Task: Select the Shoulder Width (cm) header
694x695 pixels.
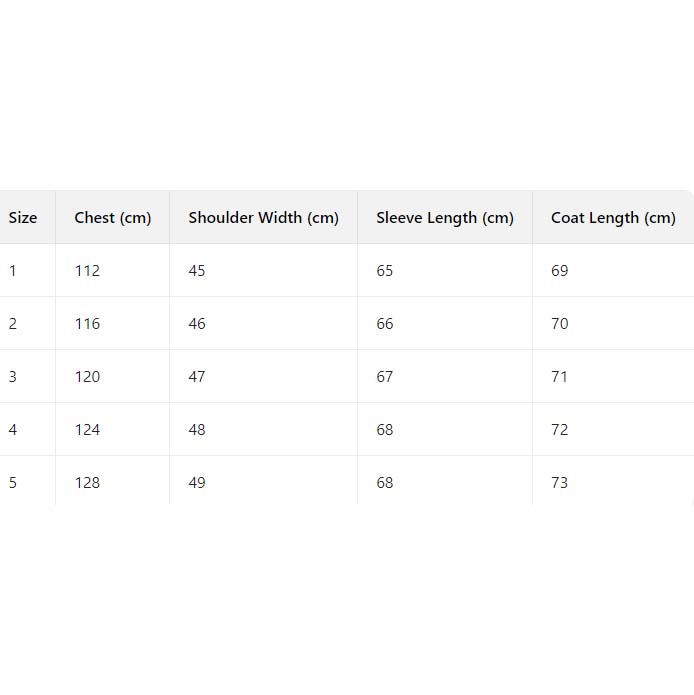Action: pos(264,218)
